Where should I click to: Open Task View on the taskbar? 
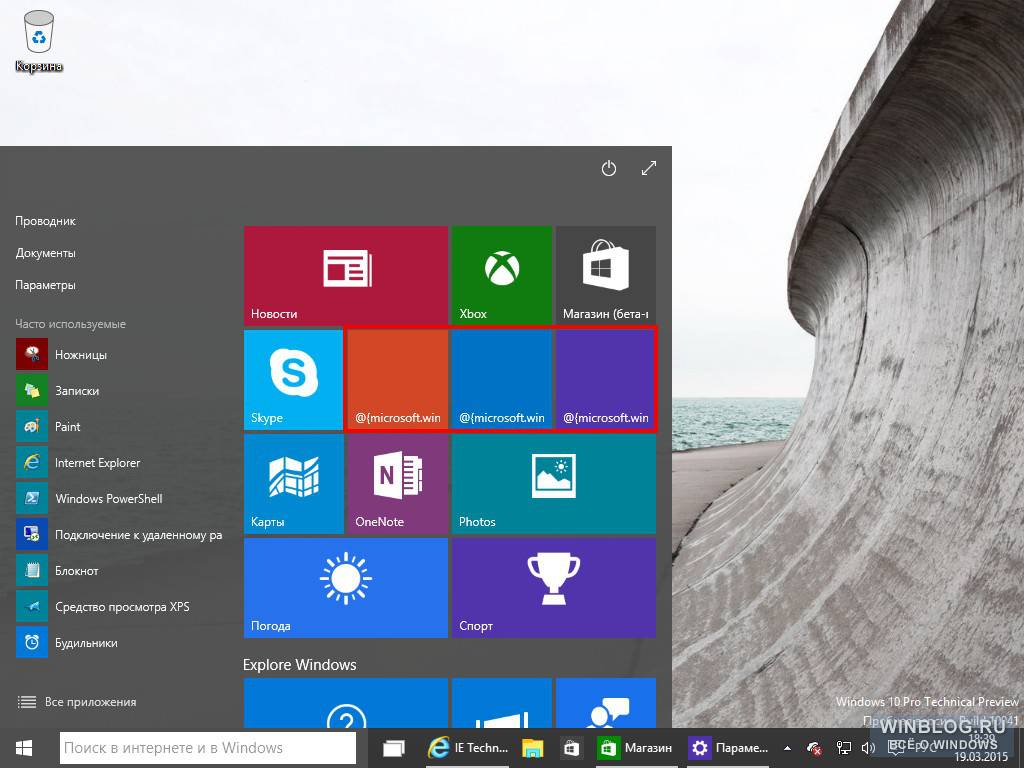394,748
